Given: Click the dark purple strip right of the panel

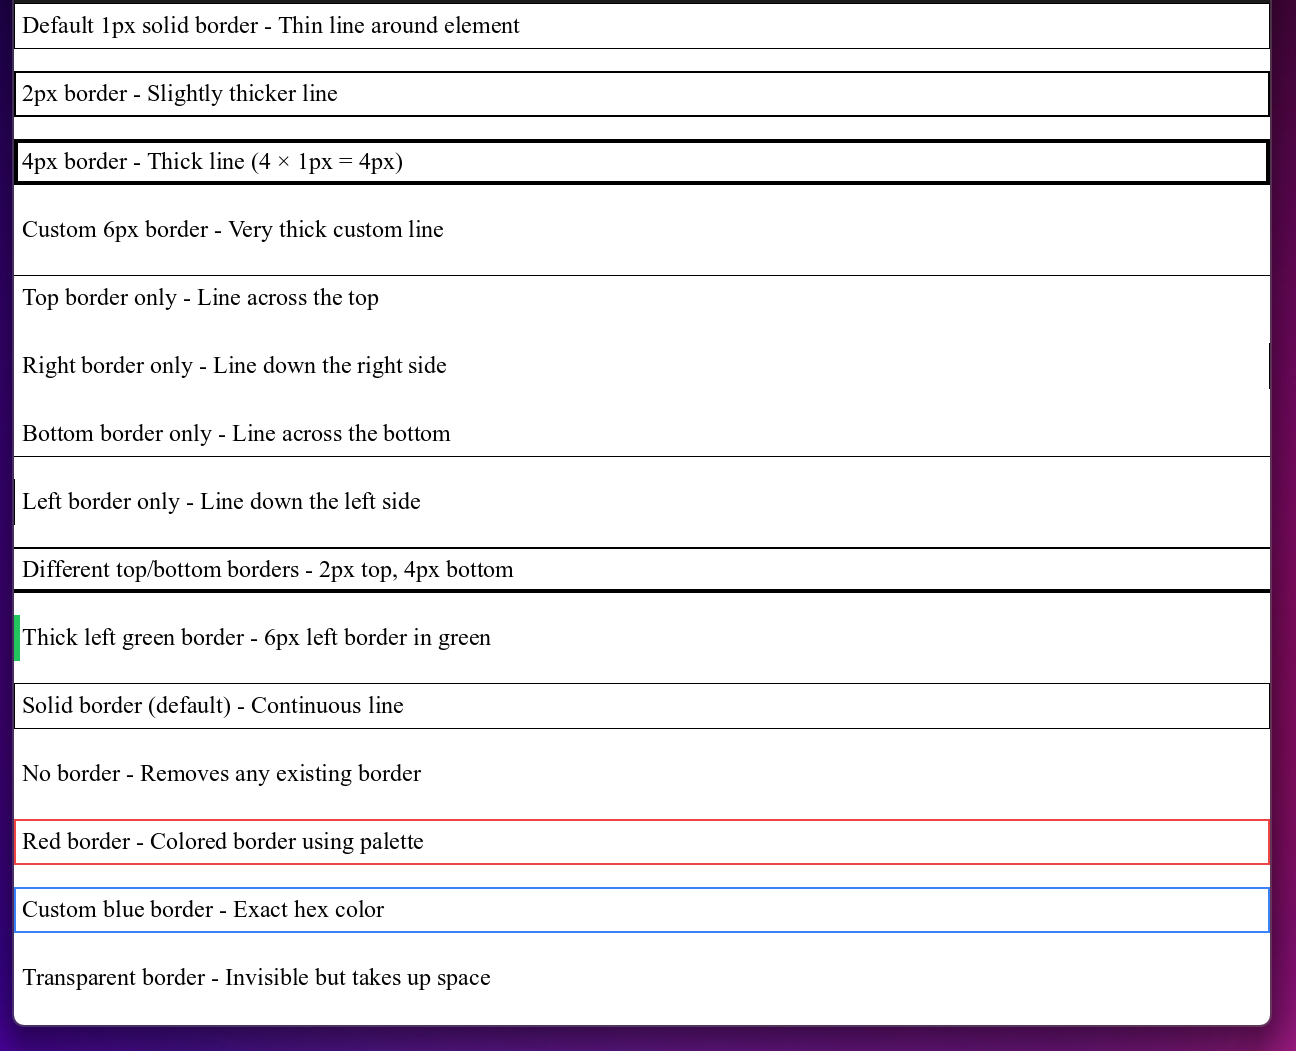Looking at the screenshot, I should tap(1284, 500).
